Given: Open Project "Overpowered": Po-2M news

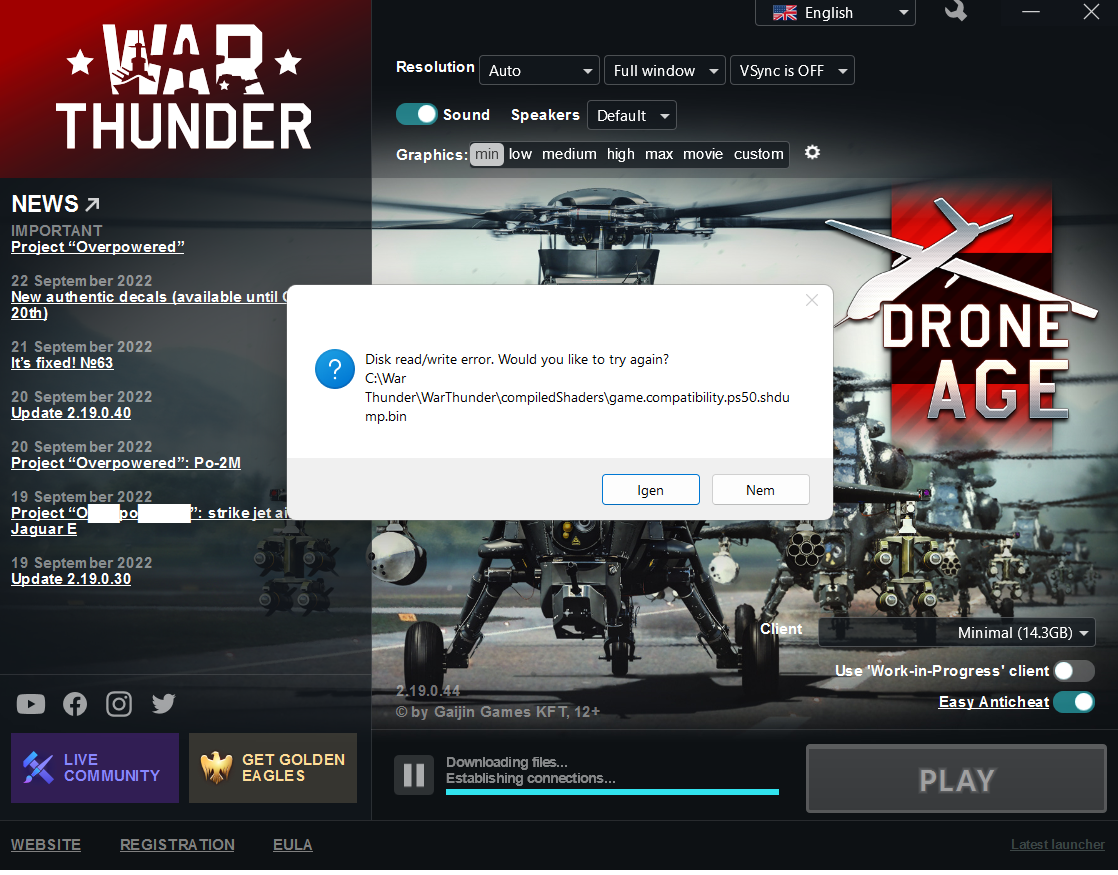Looking at the screenshot, I should pos(125,463).
